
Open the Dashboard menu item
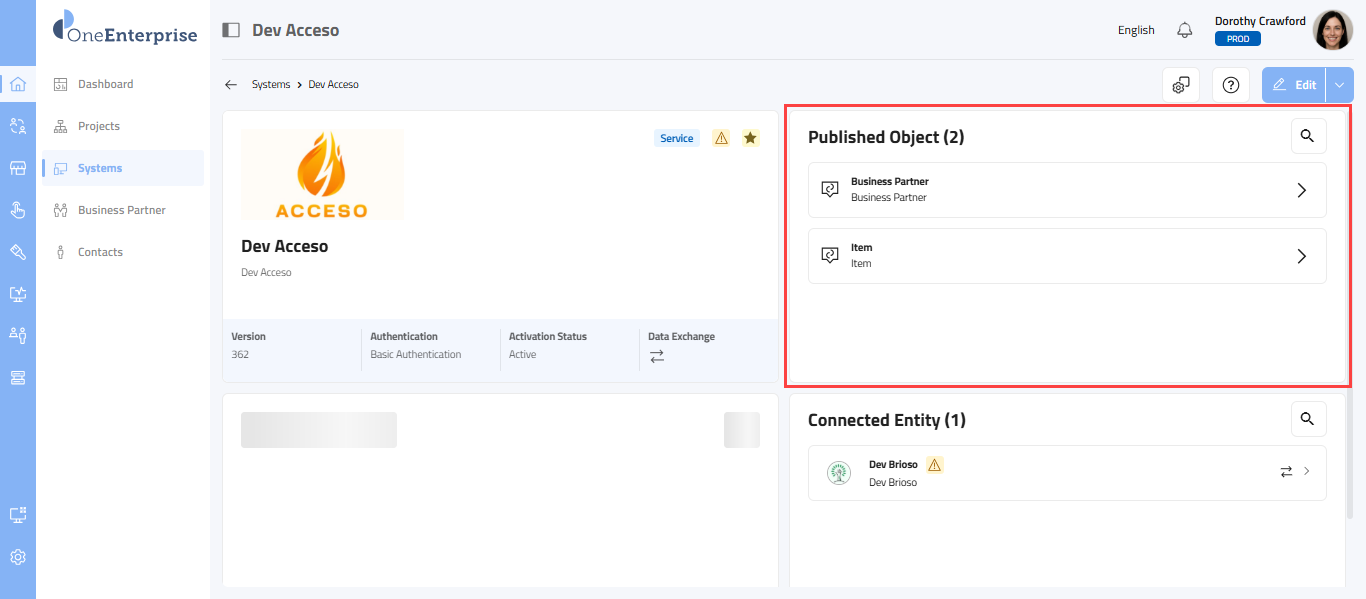pos(105,84)
